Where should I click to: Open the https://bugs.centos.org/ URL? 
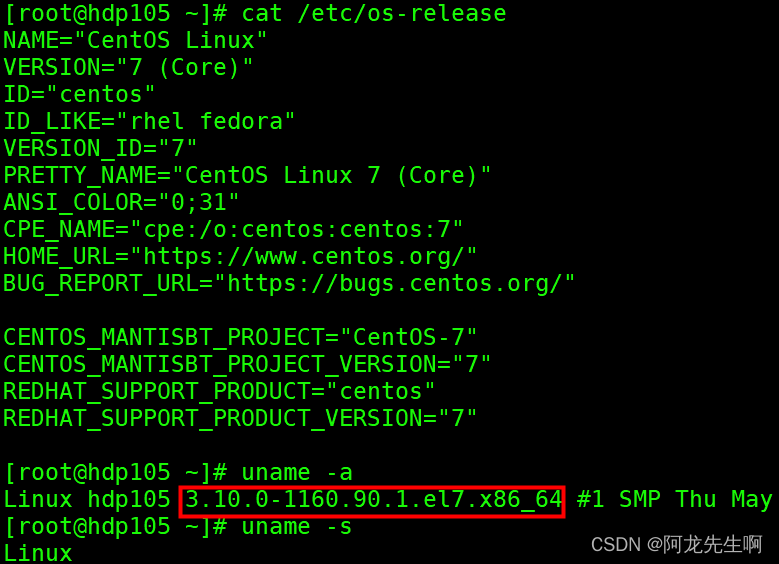(x=401, y=283)
